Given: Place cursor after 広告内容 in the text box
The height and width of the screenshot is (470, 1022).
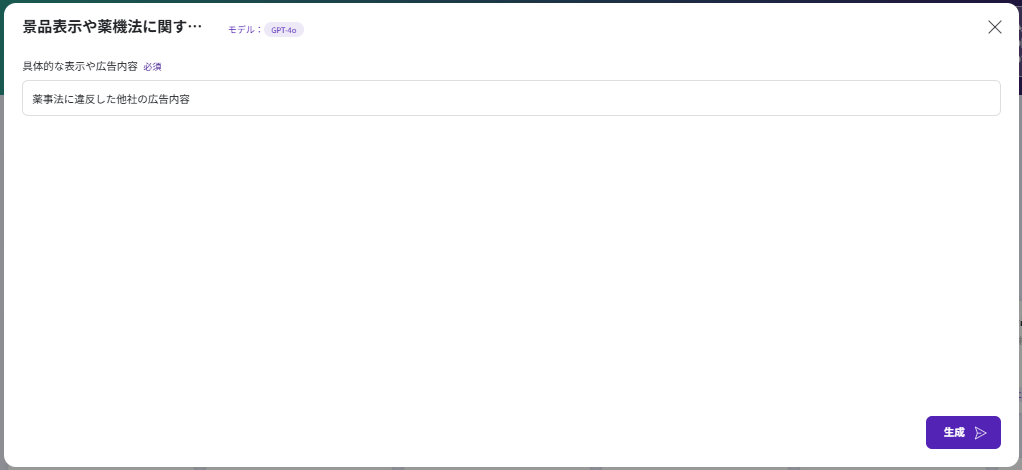Looking at the screenshot, I should pos(191,99).
